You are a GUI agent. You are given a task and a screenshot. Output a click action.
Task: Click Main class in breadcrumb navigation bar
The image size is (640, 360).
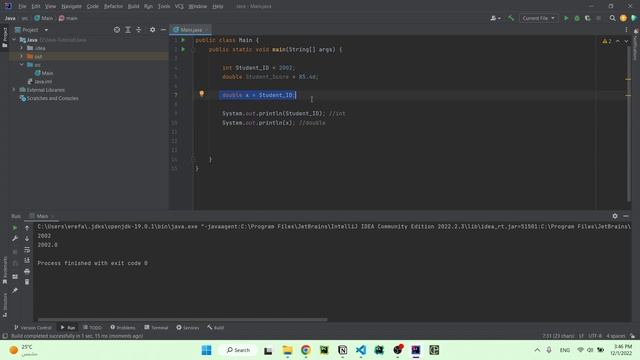tap(44, 18)
